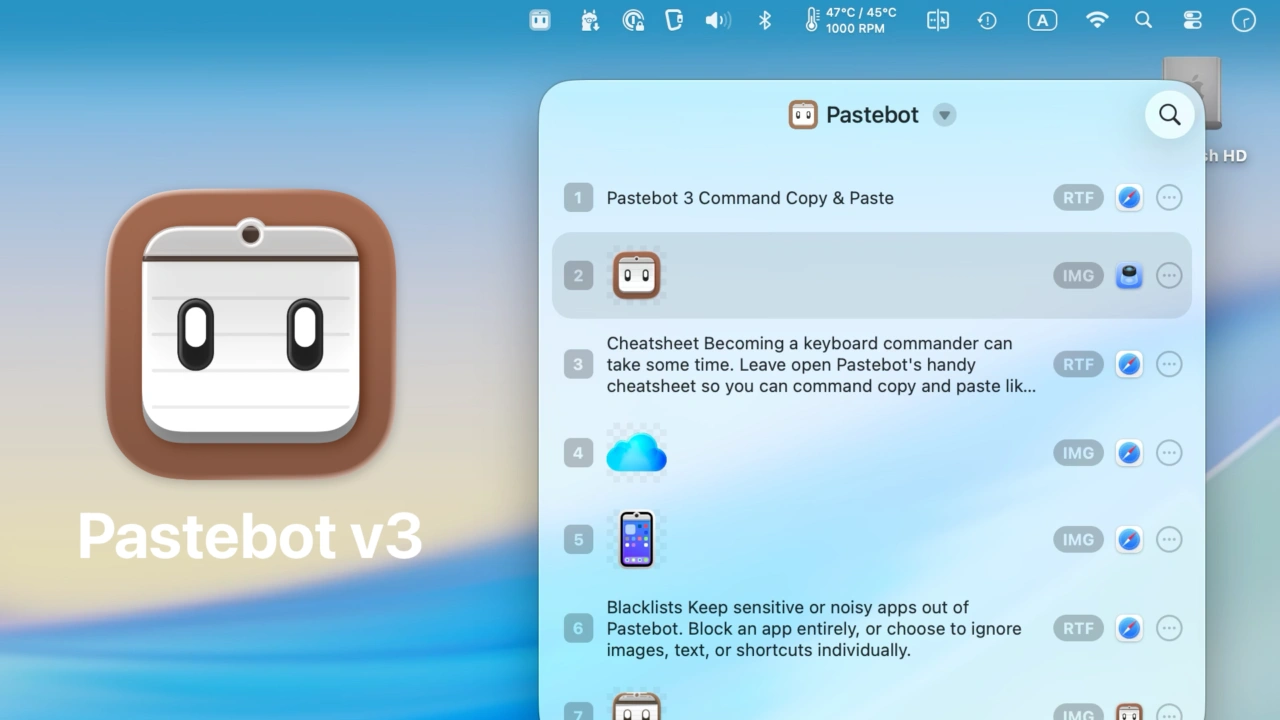Image resolution: width=1280 pixels, height=720 pixels.
Task: Click the Time Machine history menu bar icon
Action: pyautogui.click(x=987, y=20)
